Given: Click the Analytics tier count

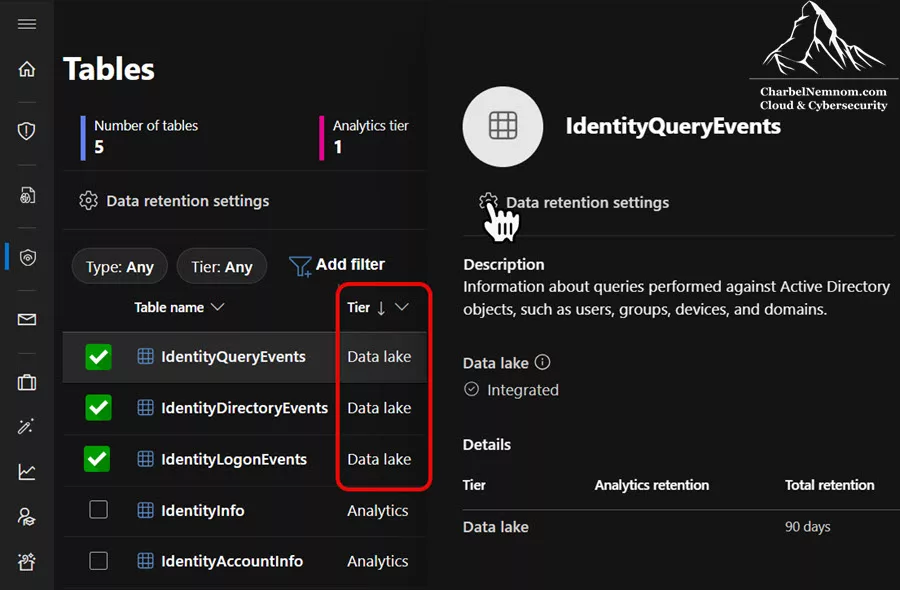Looking at the screenshot, I should pyautogui.click(x=338, y=147).
